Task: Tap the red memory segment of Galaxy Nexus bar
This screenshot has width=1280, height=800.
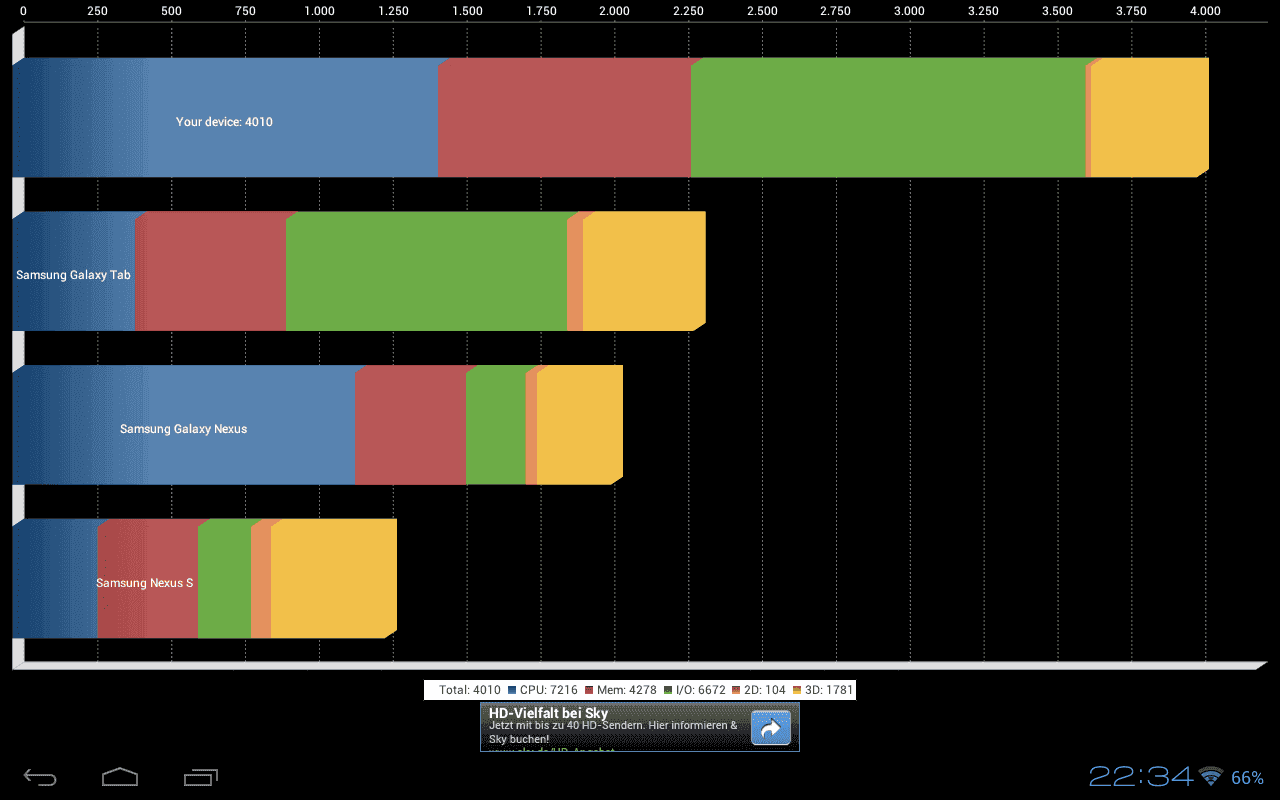Action: click(411, 425)
